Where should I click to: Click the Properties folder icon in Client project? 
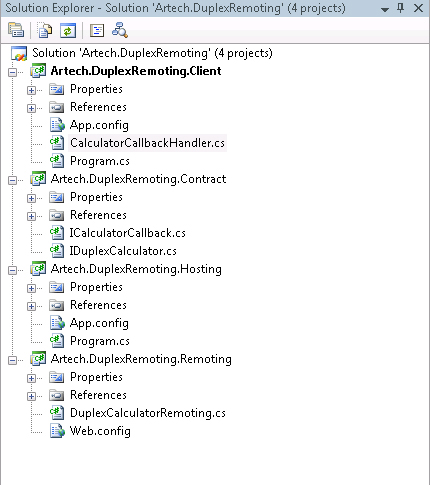click(x=57, y=89)
